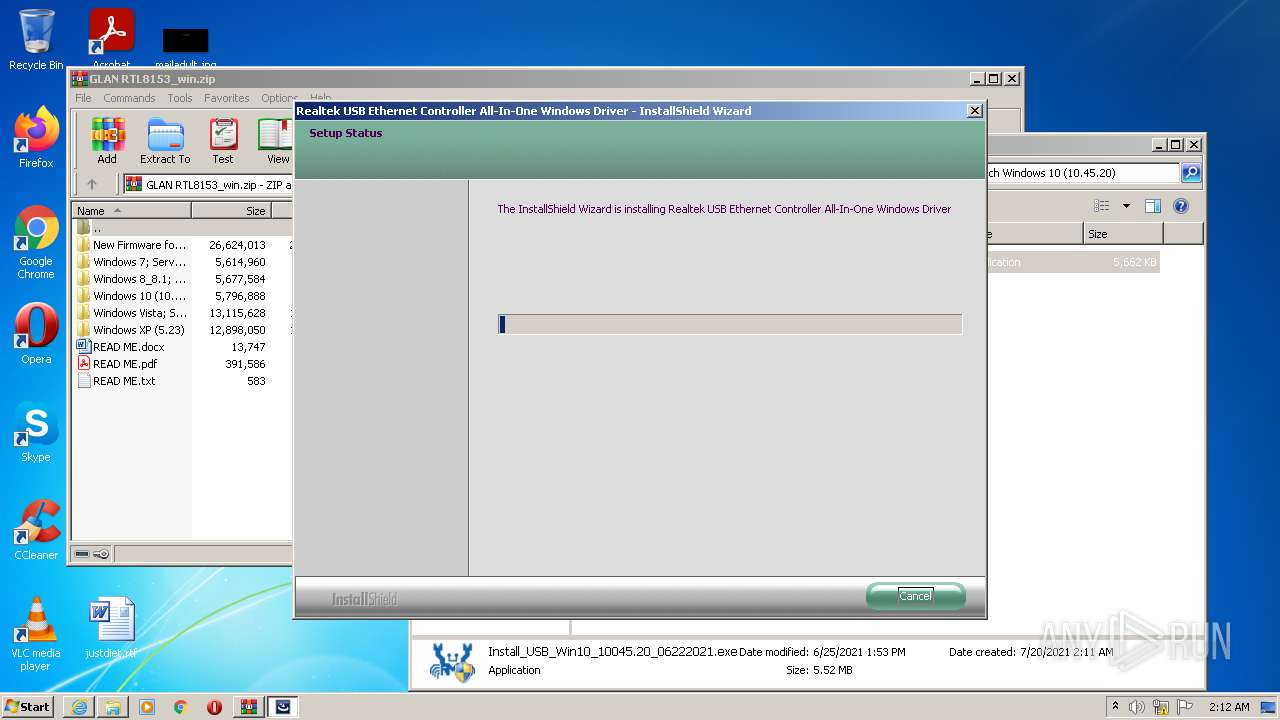The width and height of the screenshot is (1280, 720).
Task: Select READ ME.txt file
Action: coord(180,381)
